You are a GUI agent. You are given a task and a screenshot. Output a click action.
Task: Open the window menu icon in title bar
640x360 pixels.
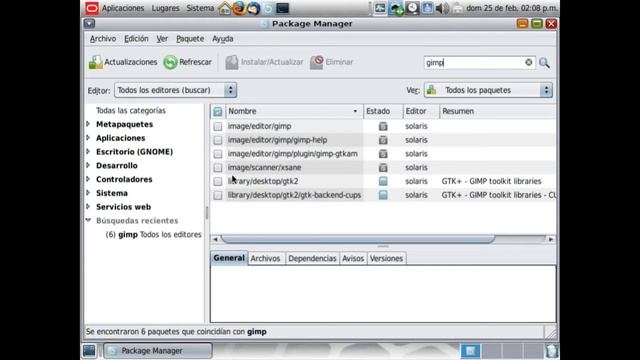89,24
